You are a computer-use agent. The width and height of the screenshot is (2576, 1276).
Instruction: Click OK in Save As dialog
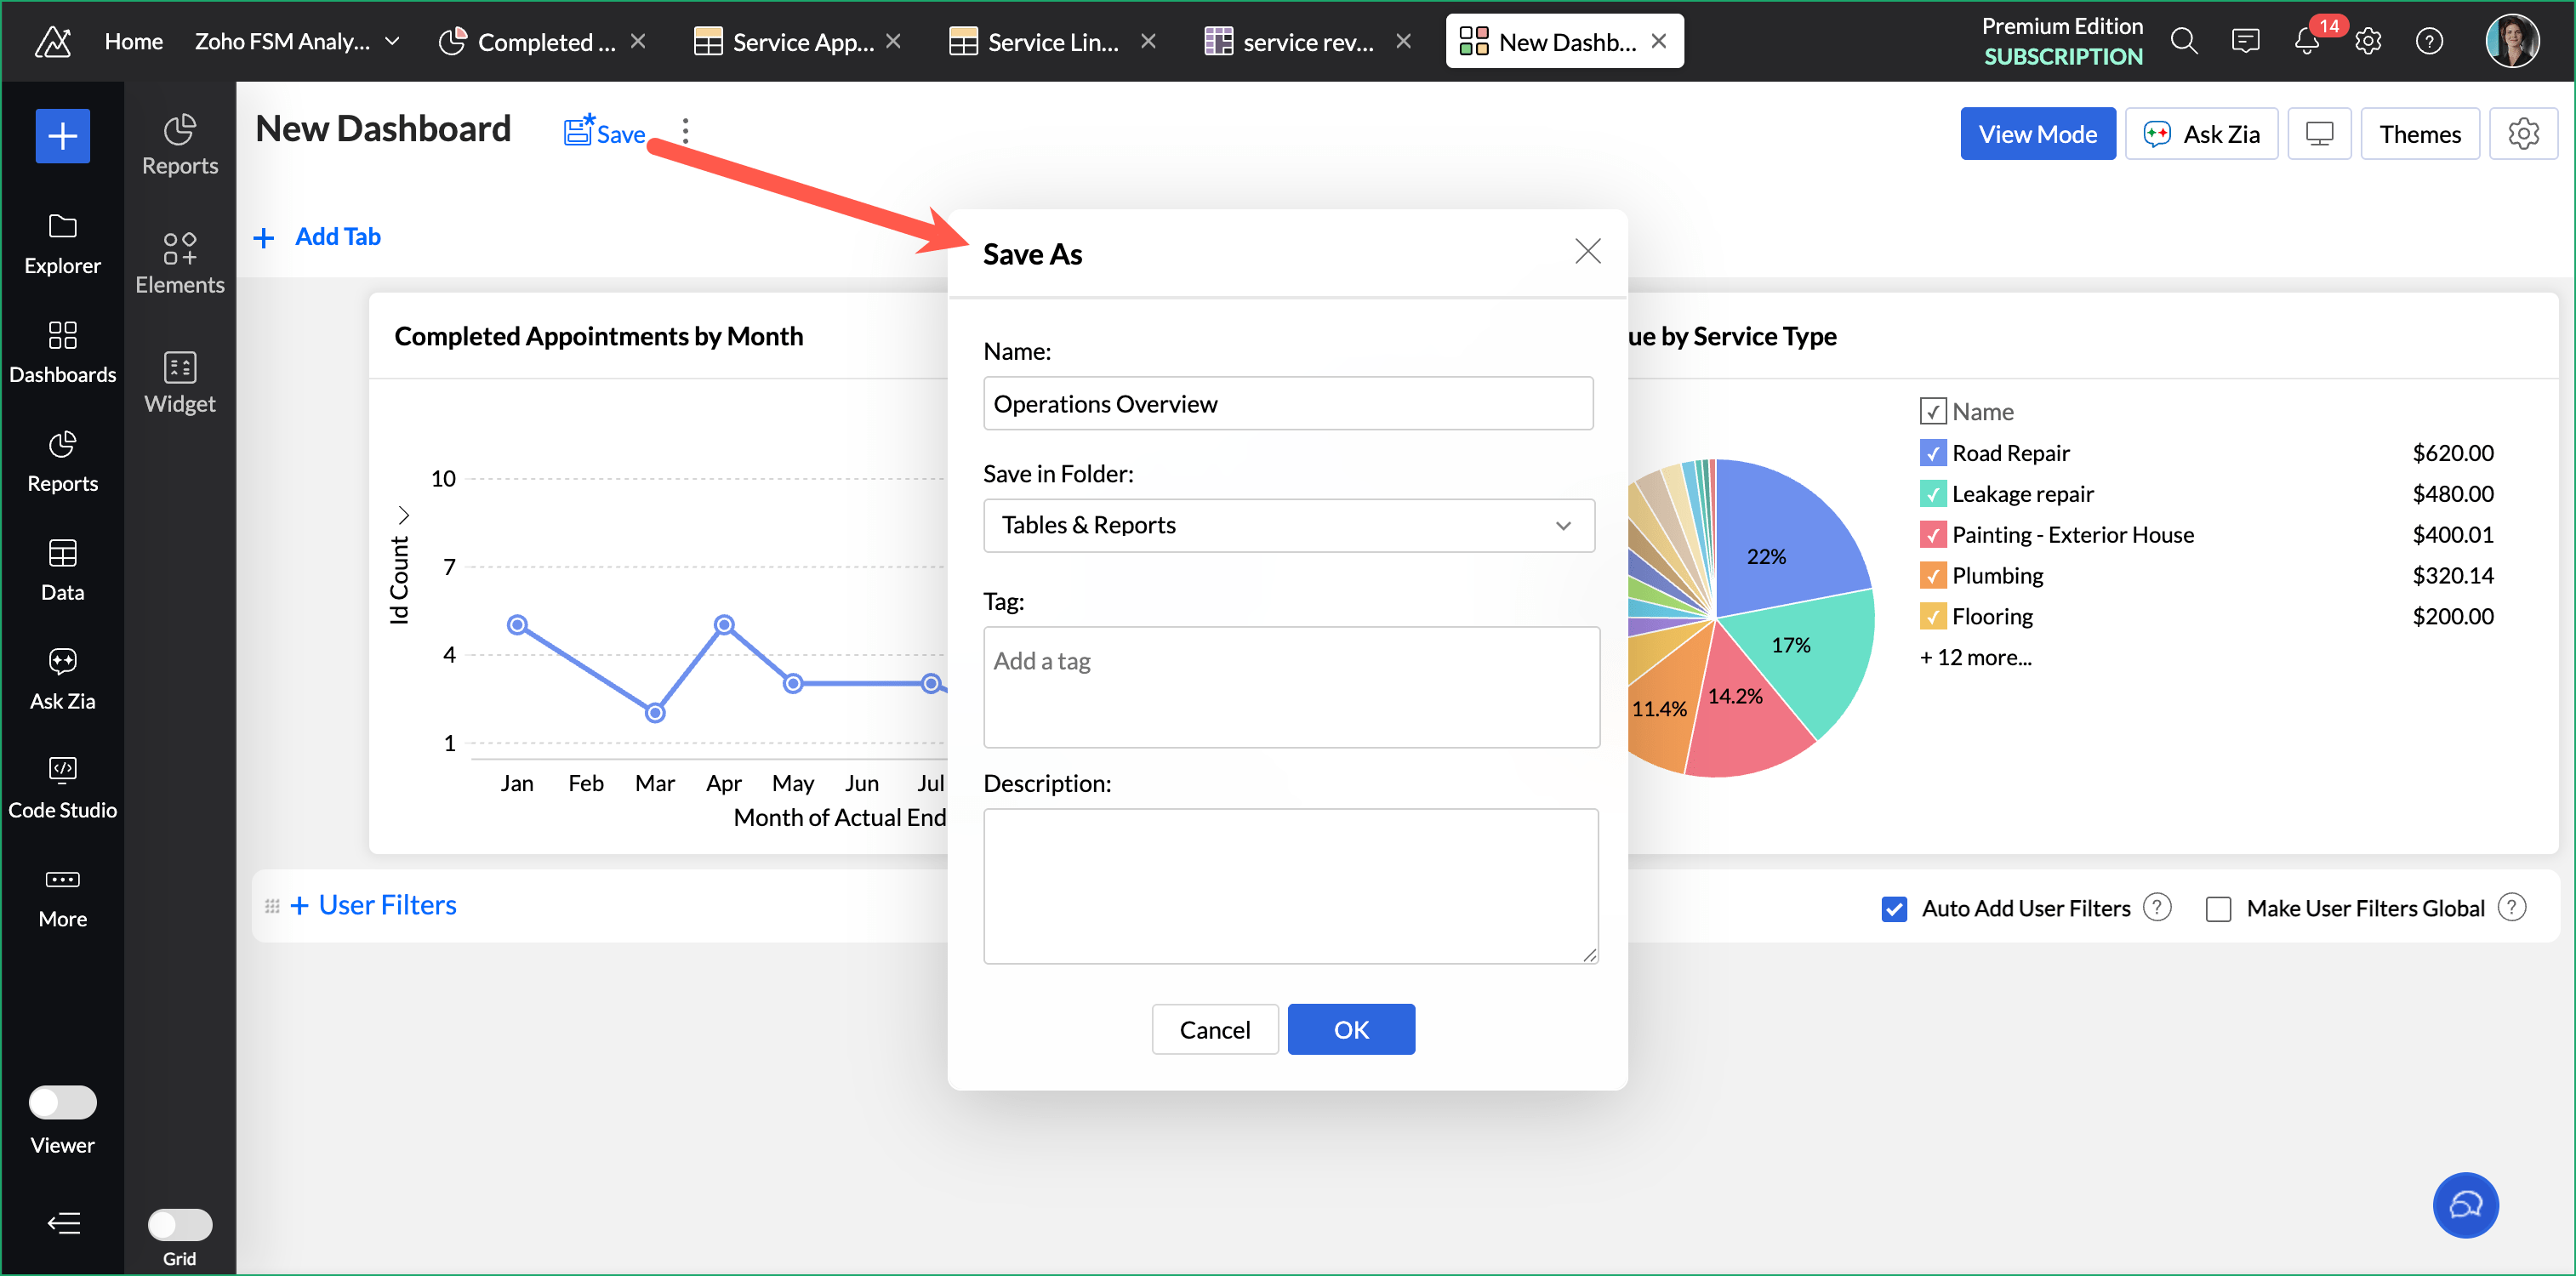point(1350,1029)
